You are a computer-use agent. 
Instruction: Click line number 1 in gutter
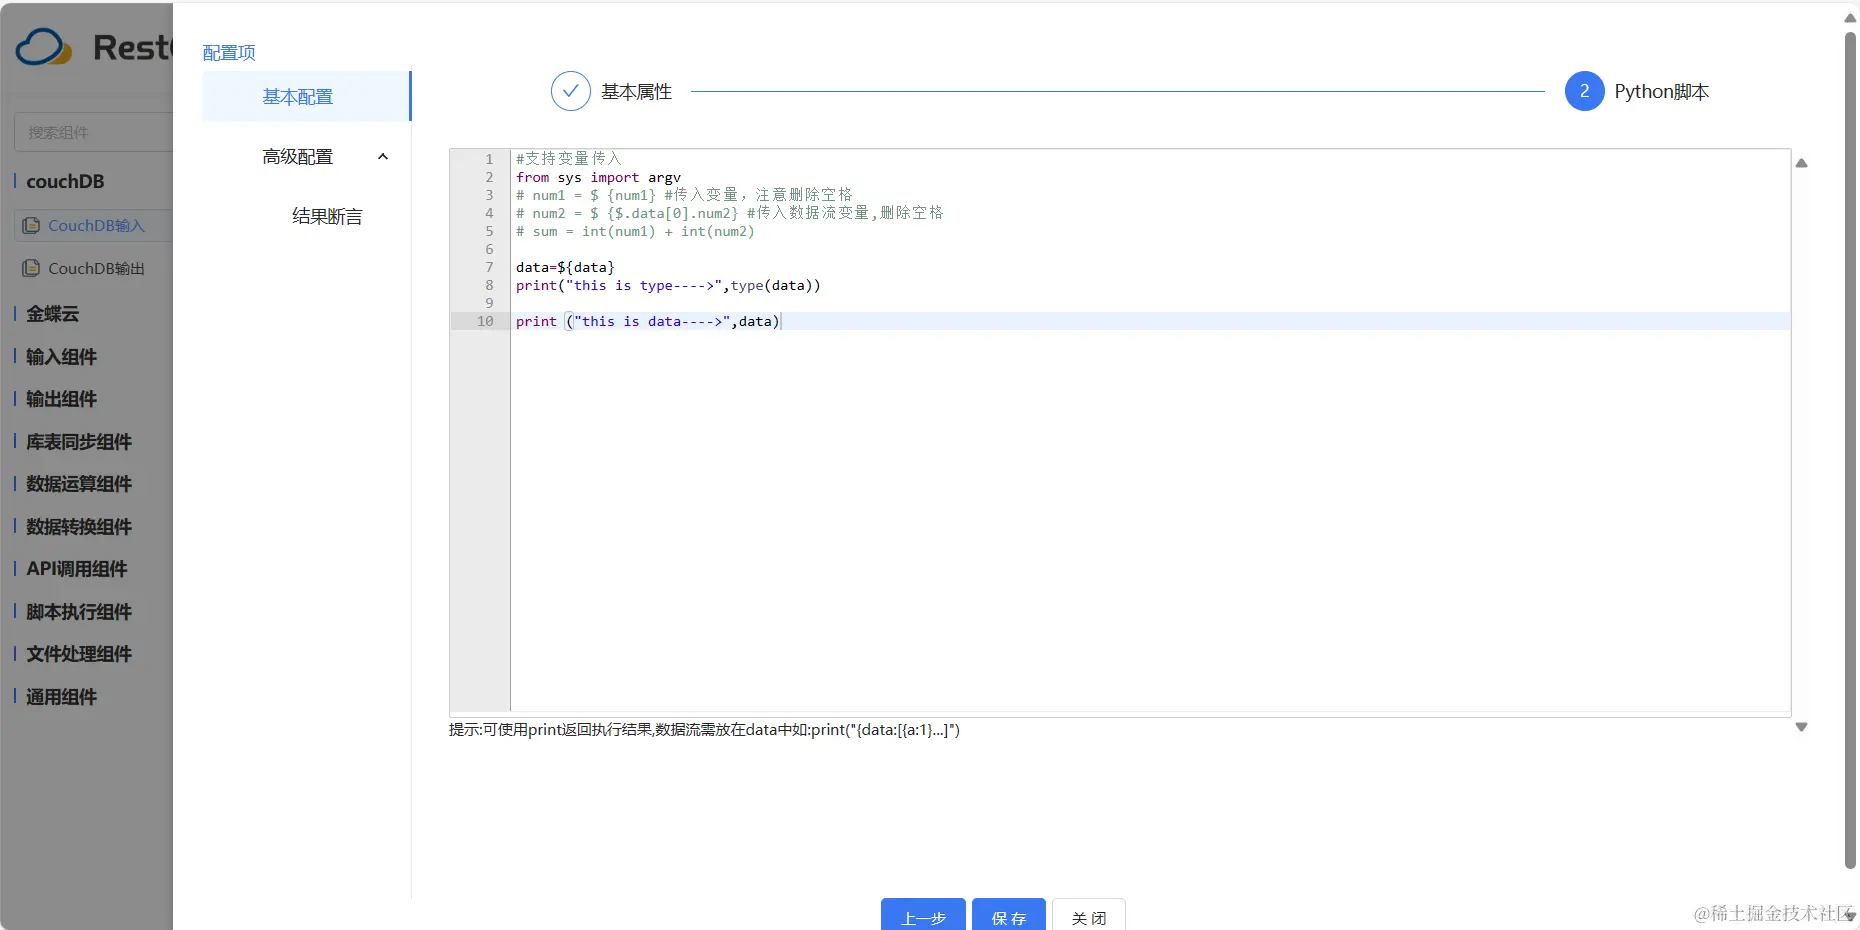pyautogui.click(x=489, y=159)
